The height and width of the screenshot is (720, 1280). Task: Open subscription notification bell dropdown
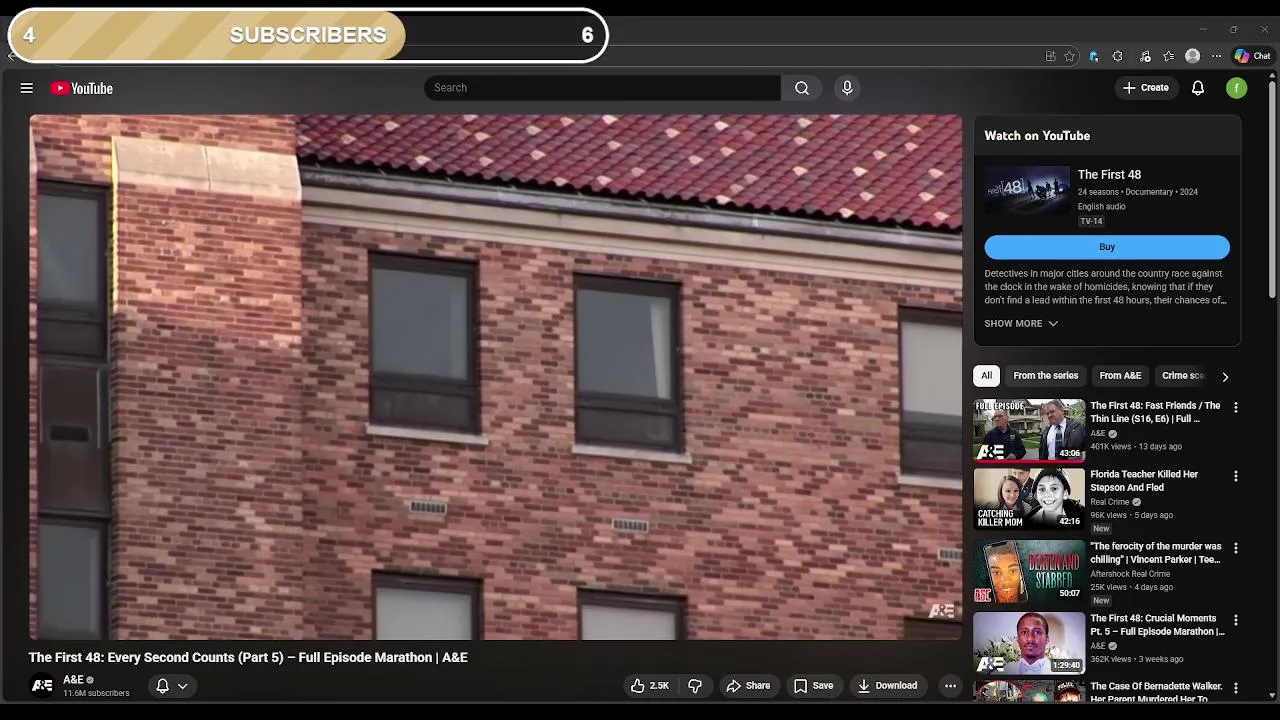(x=172, y=686)
